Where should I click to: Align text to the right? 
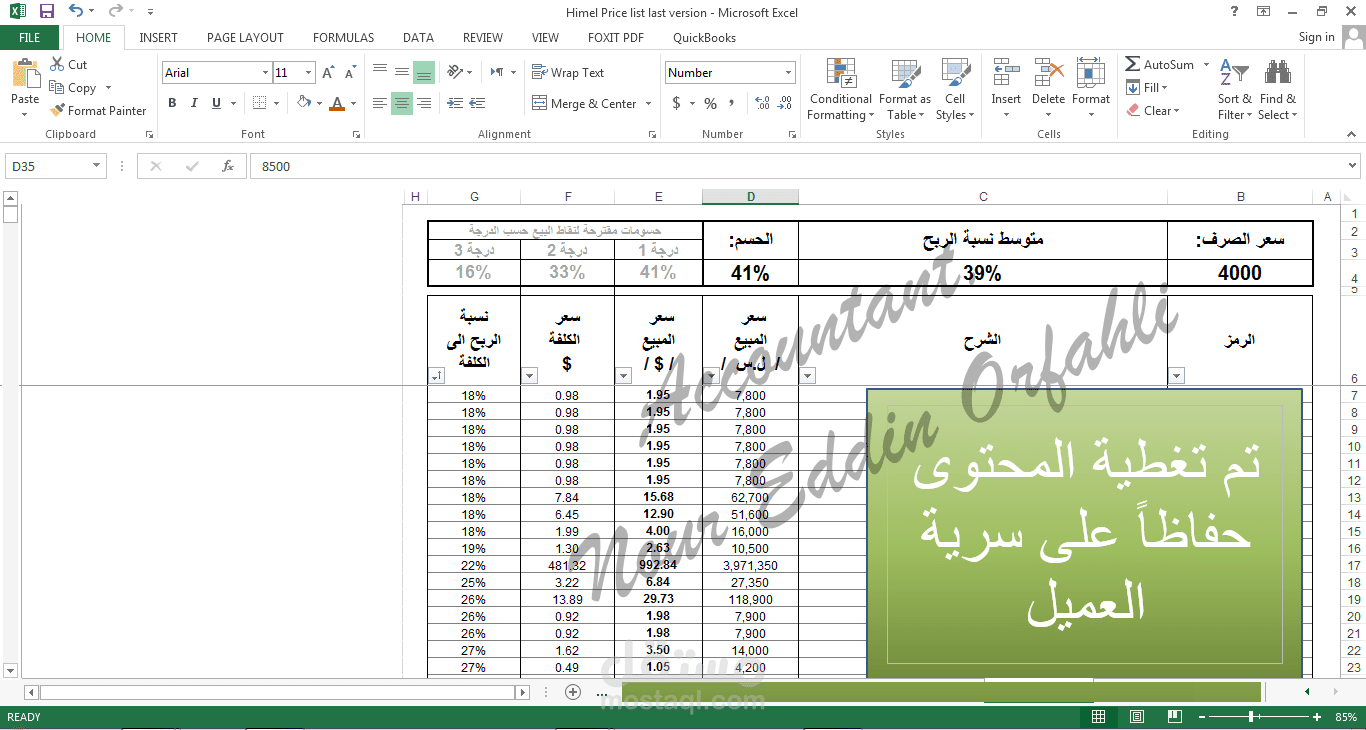click(x=424, y=103)
